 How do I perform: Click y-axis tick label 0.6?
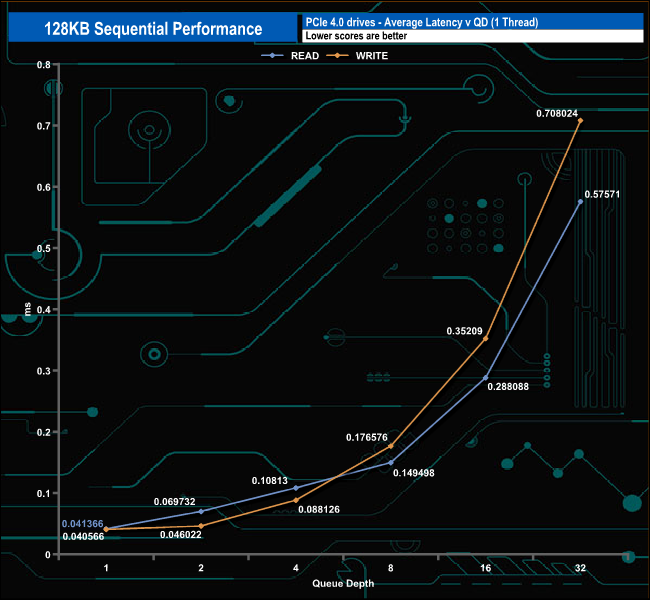point(44,187)
